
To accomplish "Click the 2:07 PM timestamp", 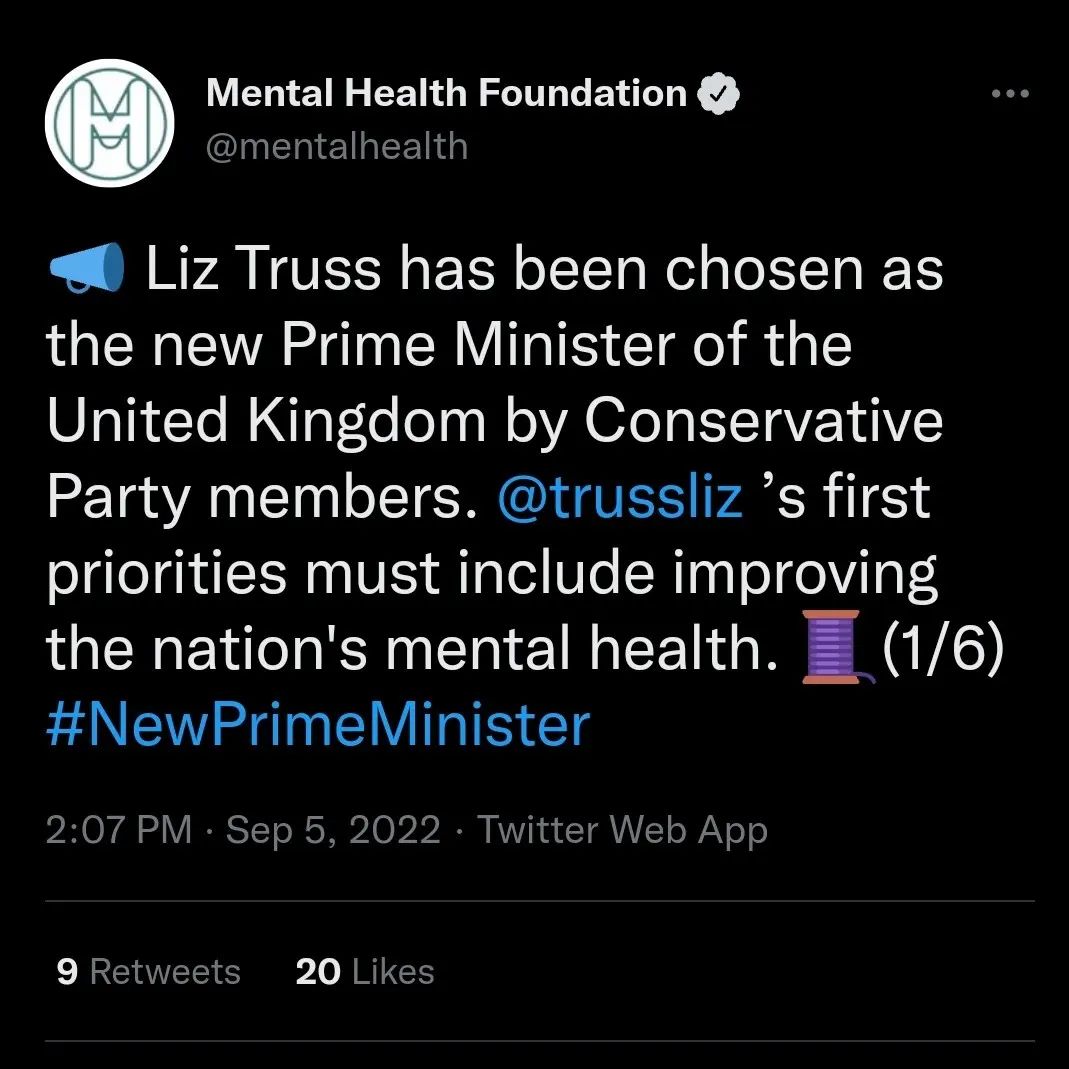I will [119, 830].
